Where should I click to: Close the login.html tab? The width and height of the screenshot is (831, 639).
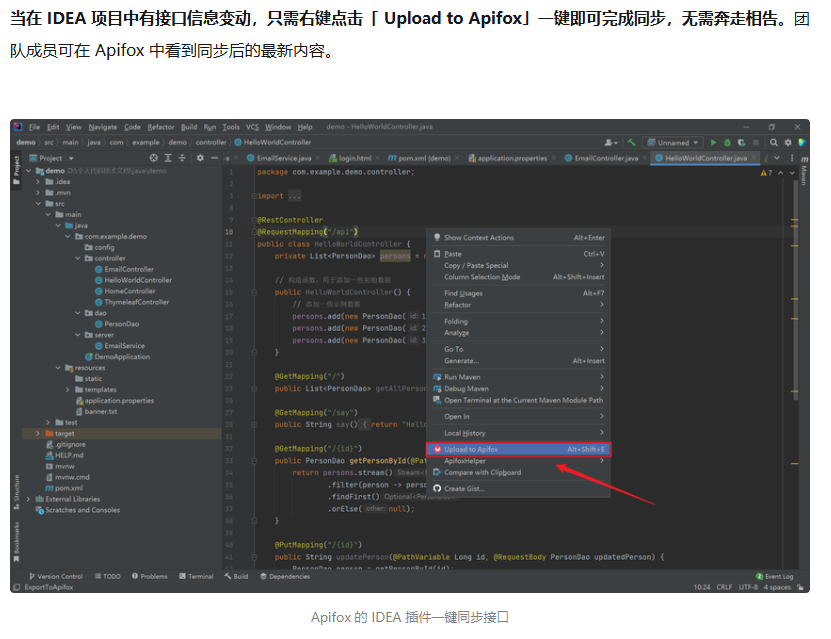click(x=377, y=158)
